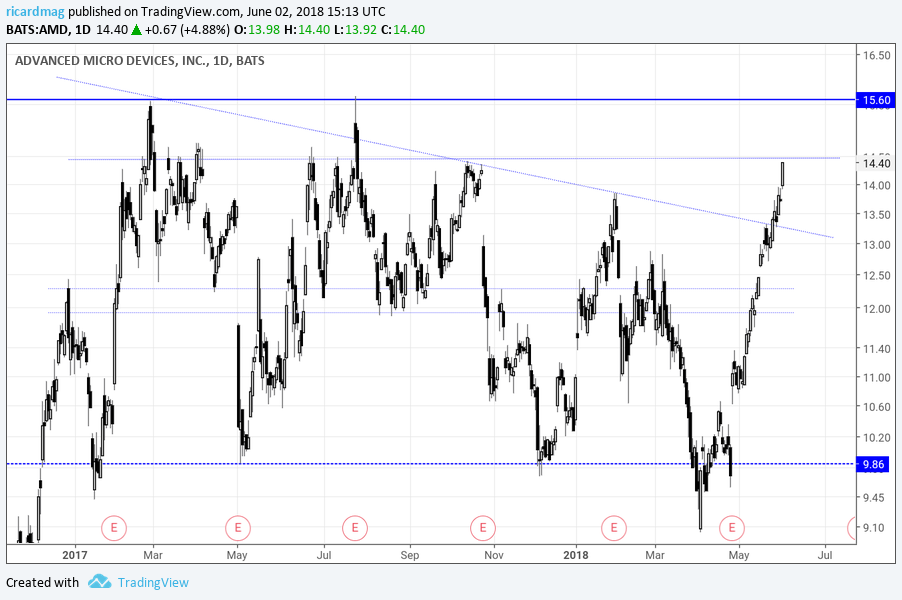Click the 2018 label on time axis
The height and width of the screenshot is (600, 902).
pos(576,555)
